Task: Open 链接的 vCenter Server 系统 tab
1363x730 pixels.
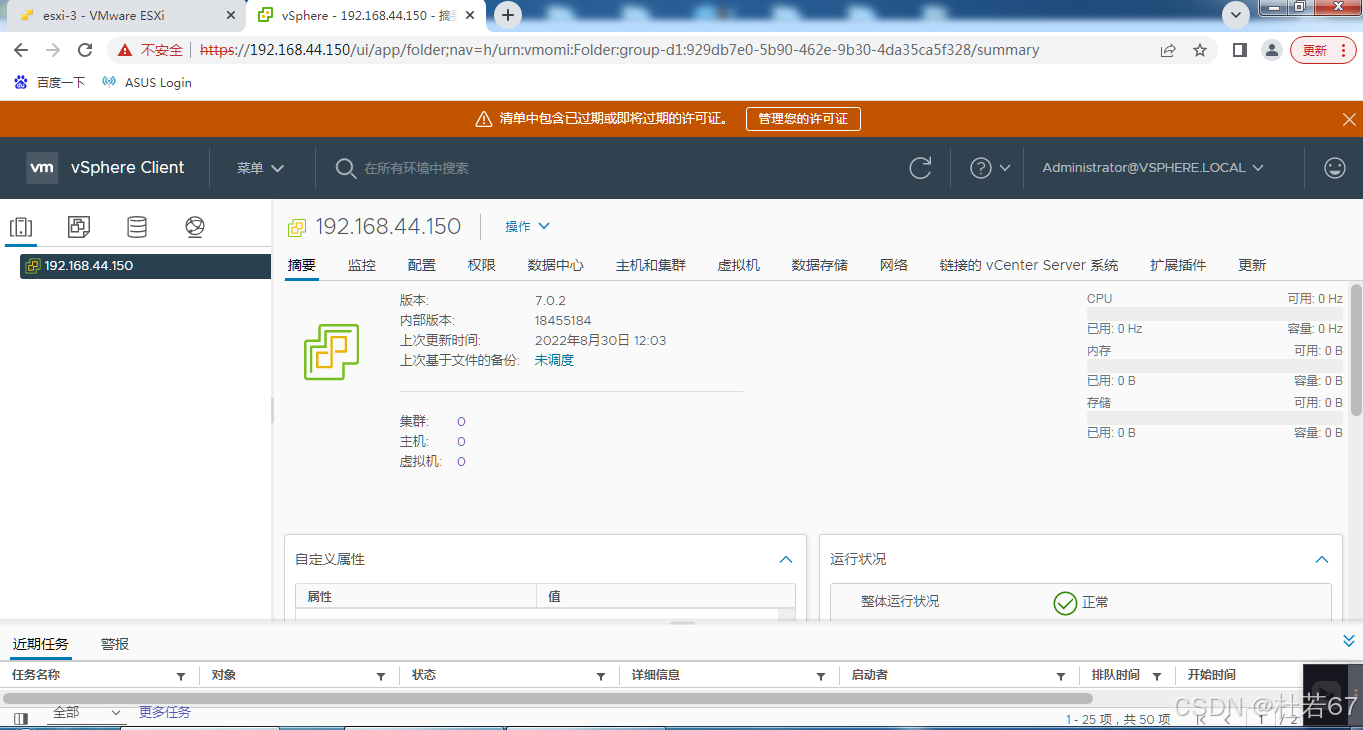Action: coord(1029,265)
